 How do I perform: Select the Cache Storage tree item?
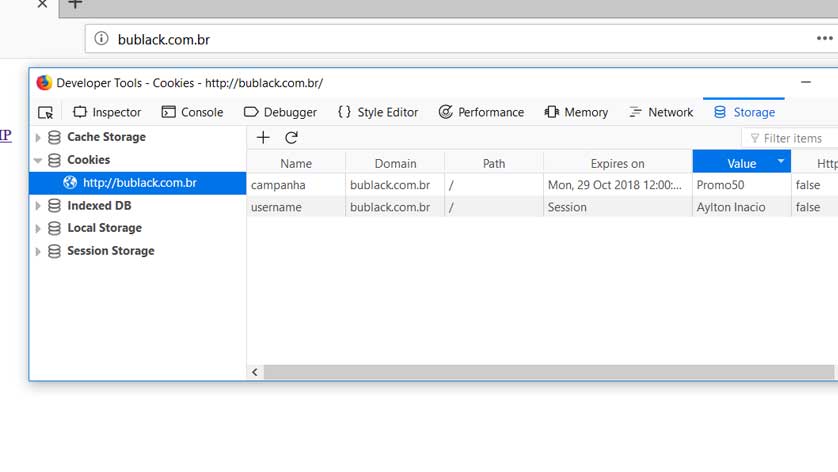coord(106,137)
